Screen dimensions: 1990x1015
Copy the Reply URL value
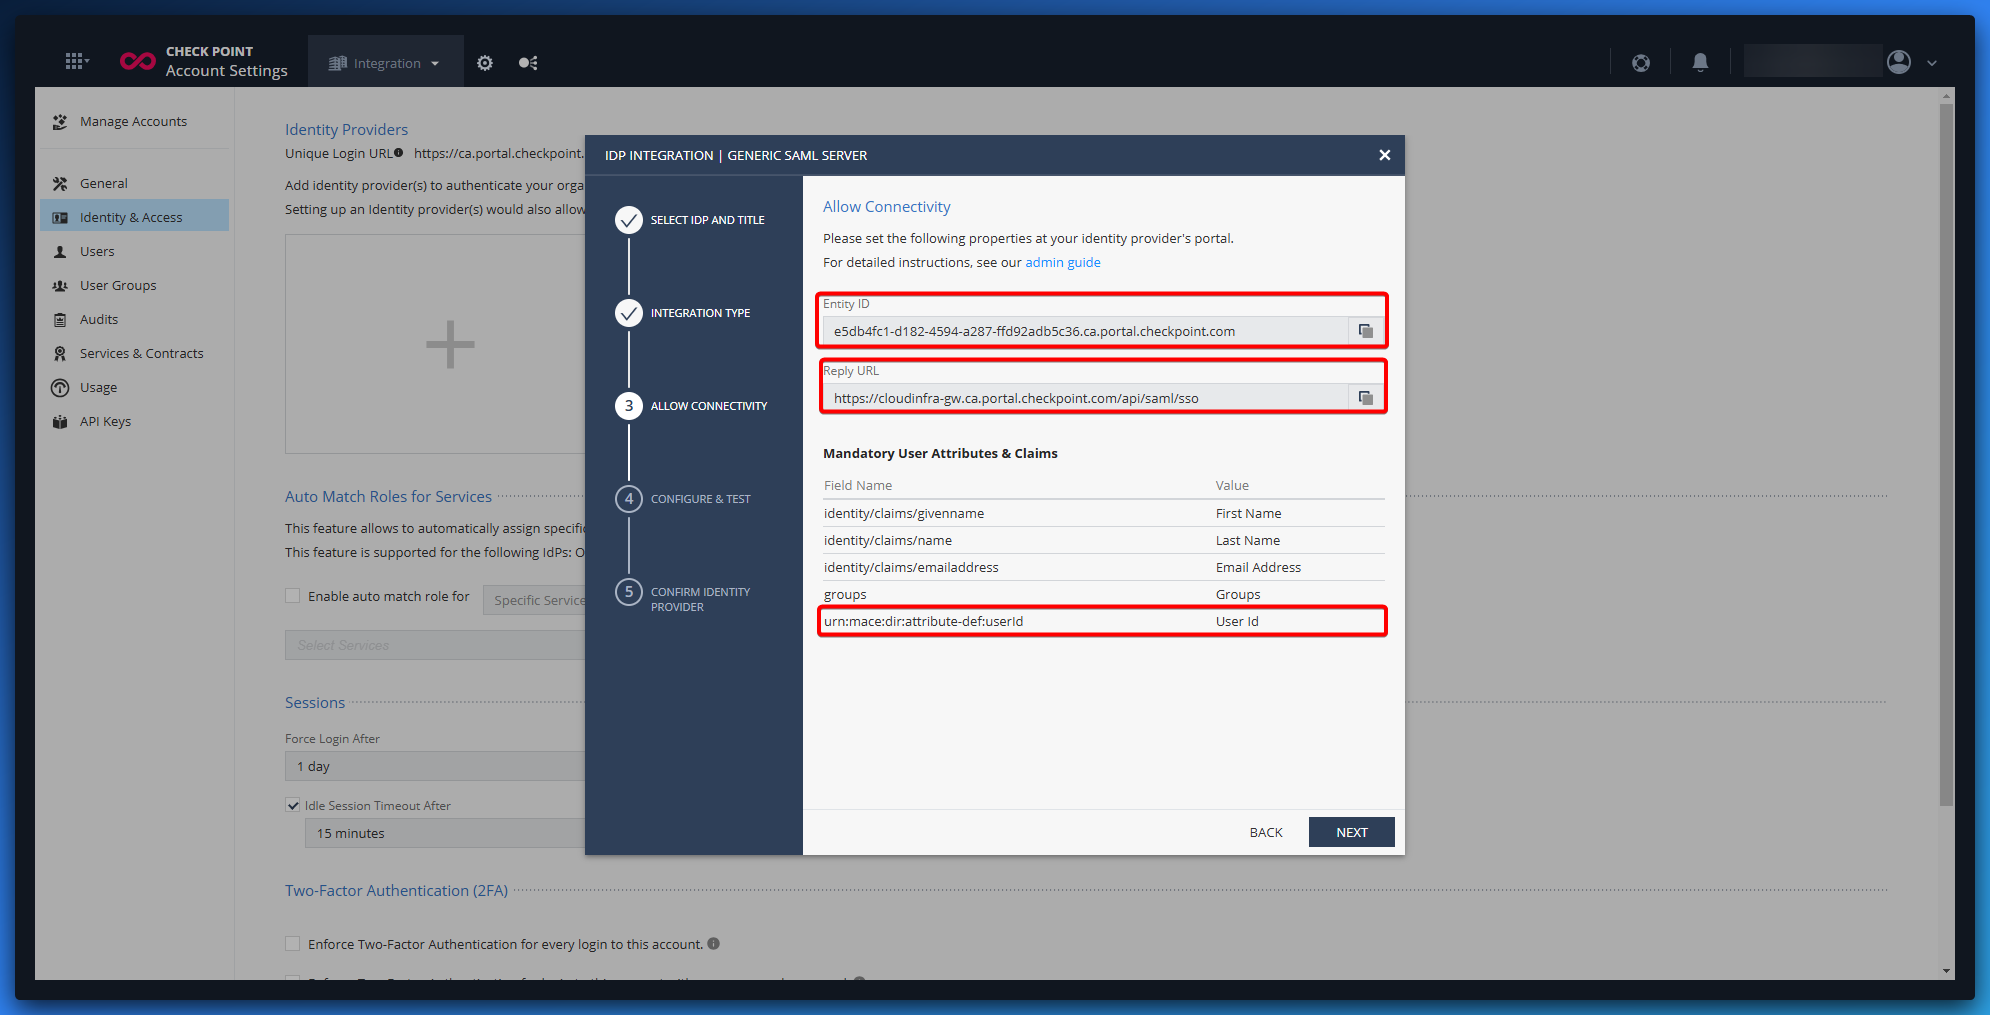(x=1366, y=398)
